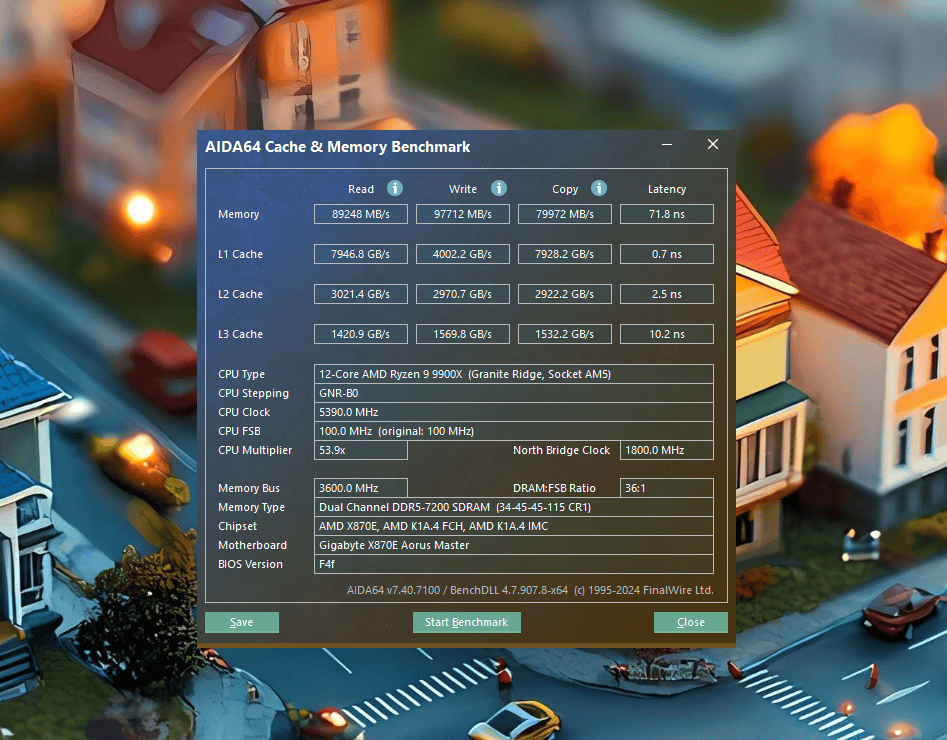Image resolution: width=947 pixels, height=740 pixels.
Task: Click Memory Type field DDR5-7200 SDRAM
Action: pos(514,507)
